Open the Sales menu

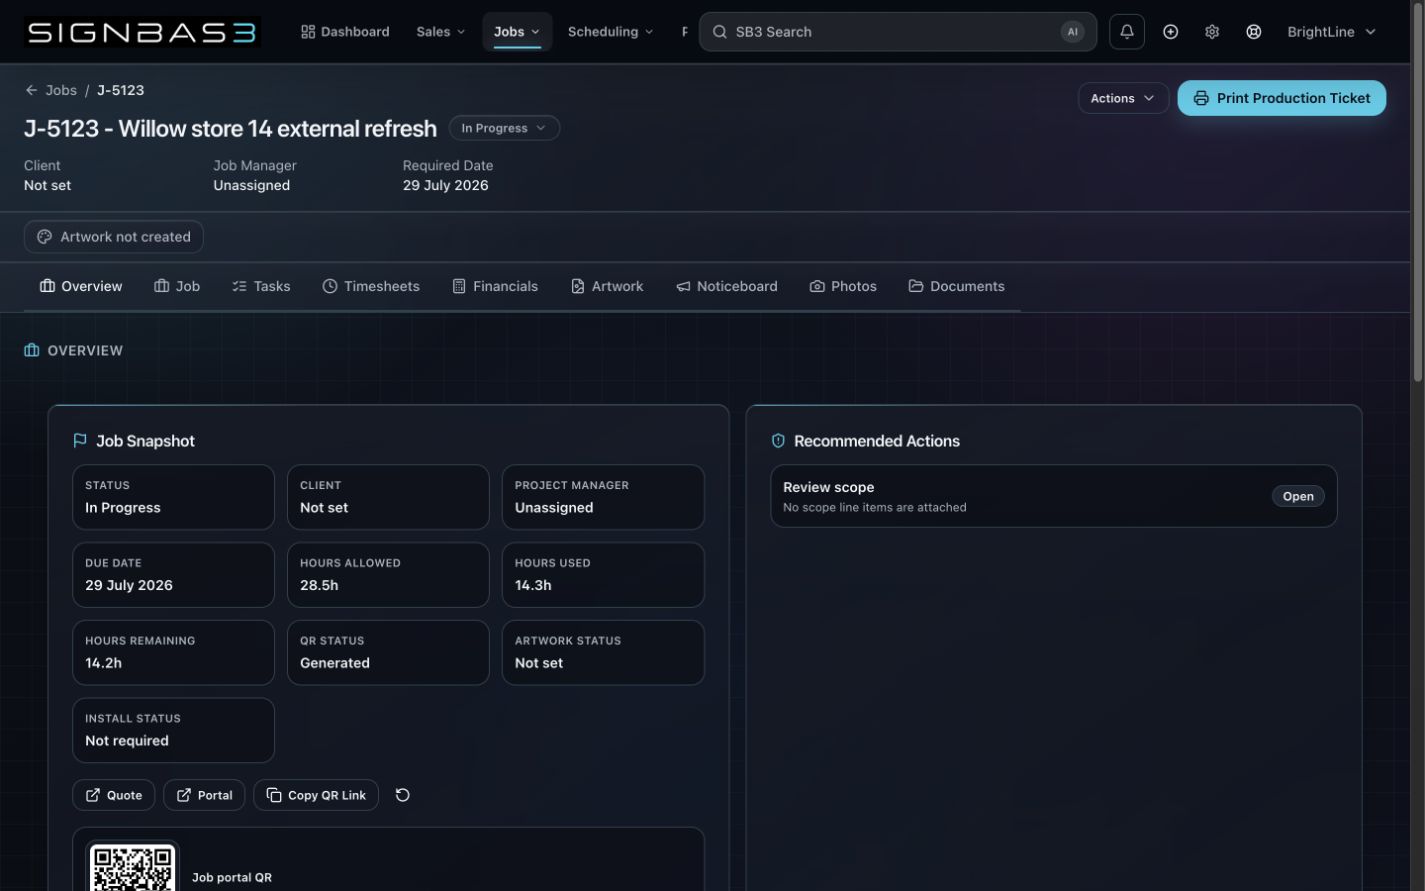pos(441,32)
